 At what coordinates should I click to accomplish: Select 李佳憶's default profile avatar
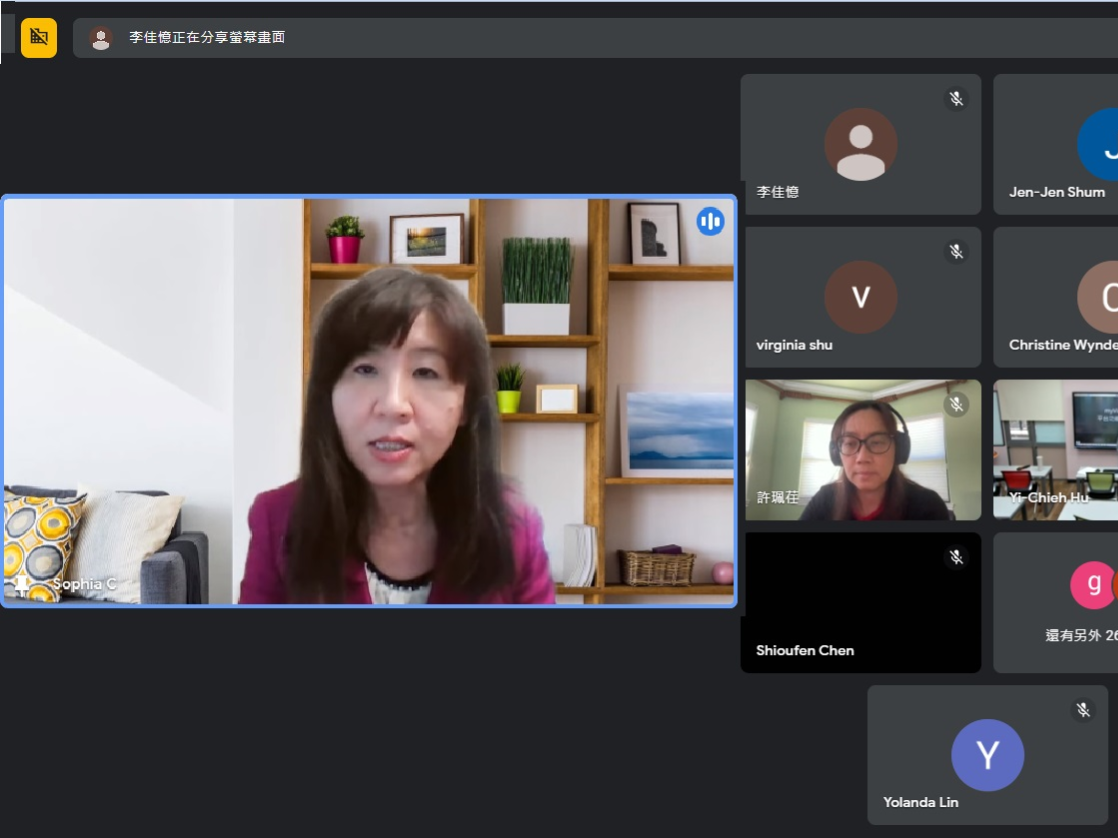coord(860,144)
